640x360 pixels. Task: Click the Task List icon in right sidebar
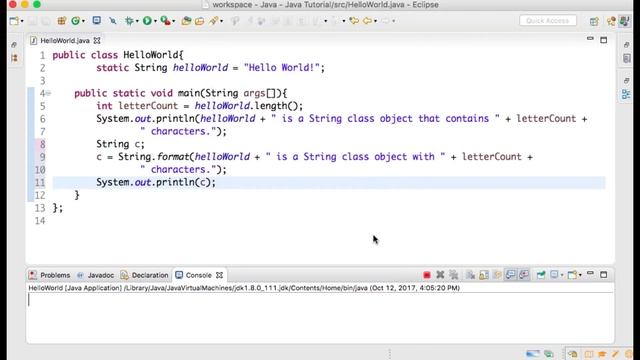[627, 59]
